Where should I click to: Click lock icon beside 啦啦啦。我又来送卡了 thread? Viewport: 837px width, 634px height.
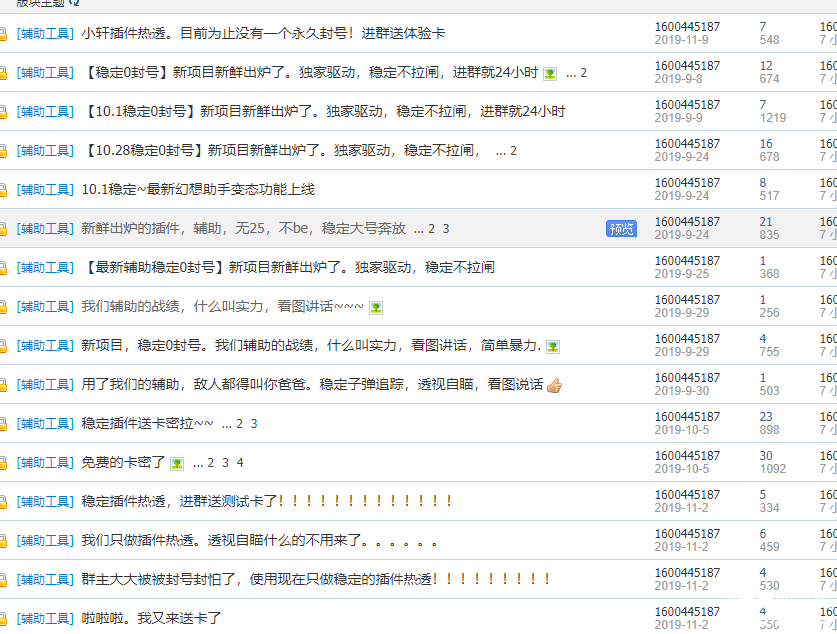coord(3,619)
